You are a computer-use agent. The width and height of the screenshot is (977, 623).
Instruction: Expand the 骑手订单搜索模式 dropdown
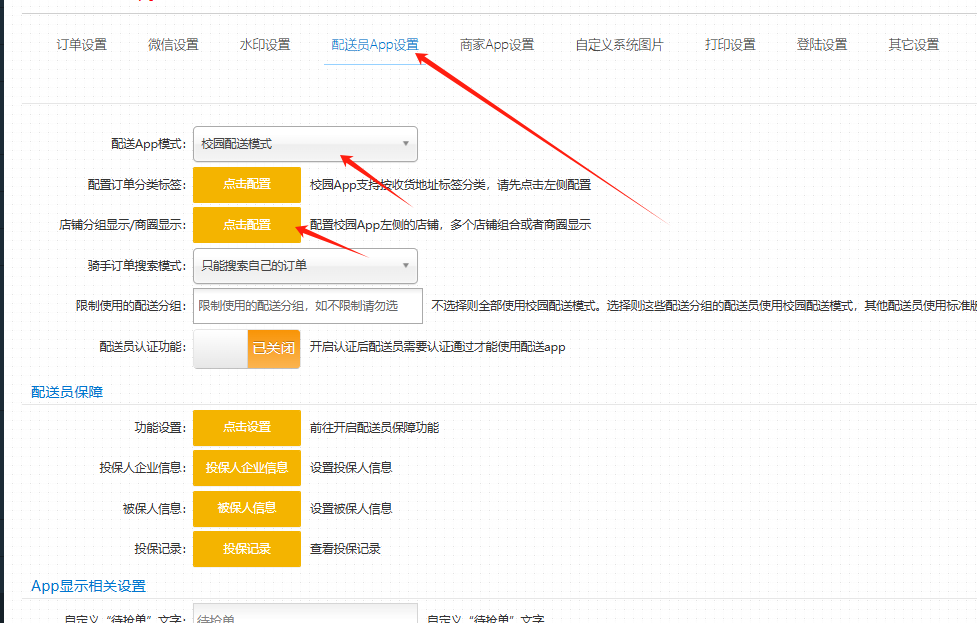tap(305, 266)
